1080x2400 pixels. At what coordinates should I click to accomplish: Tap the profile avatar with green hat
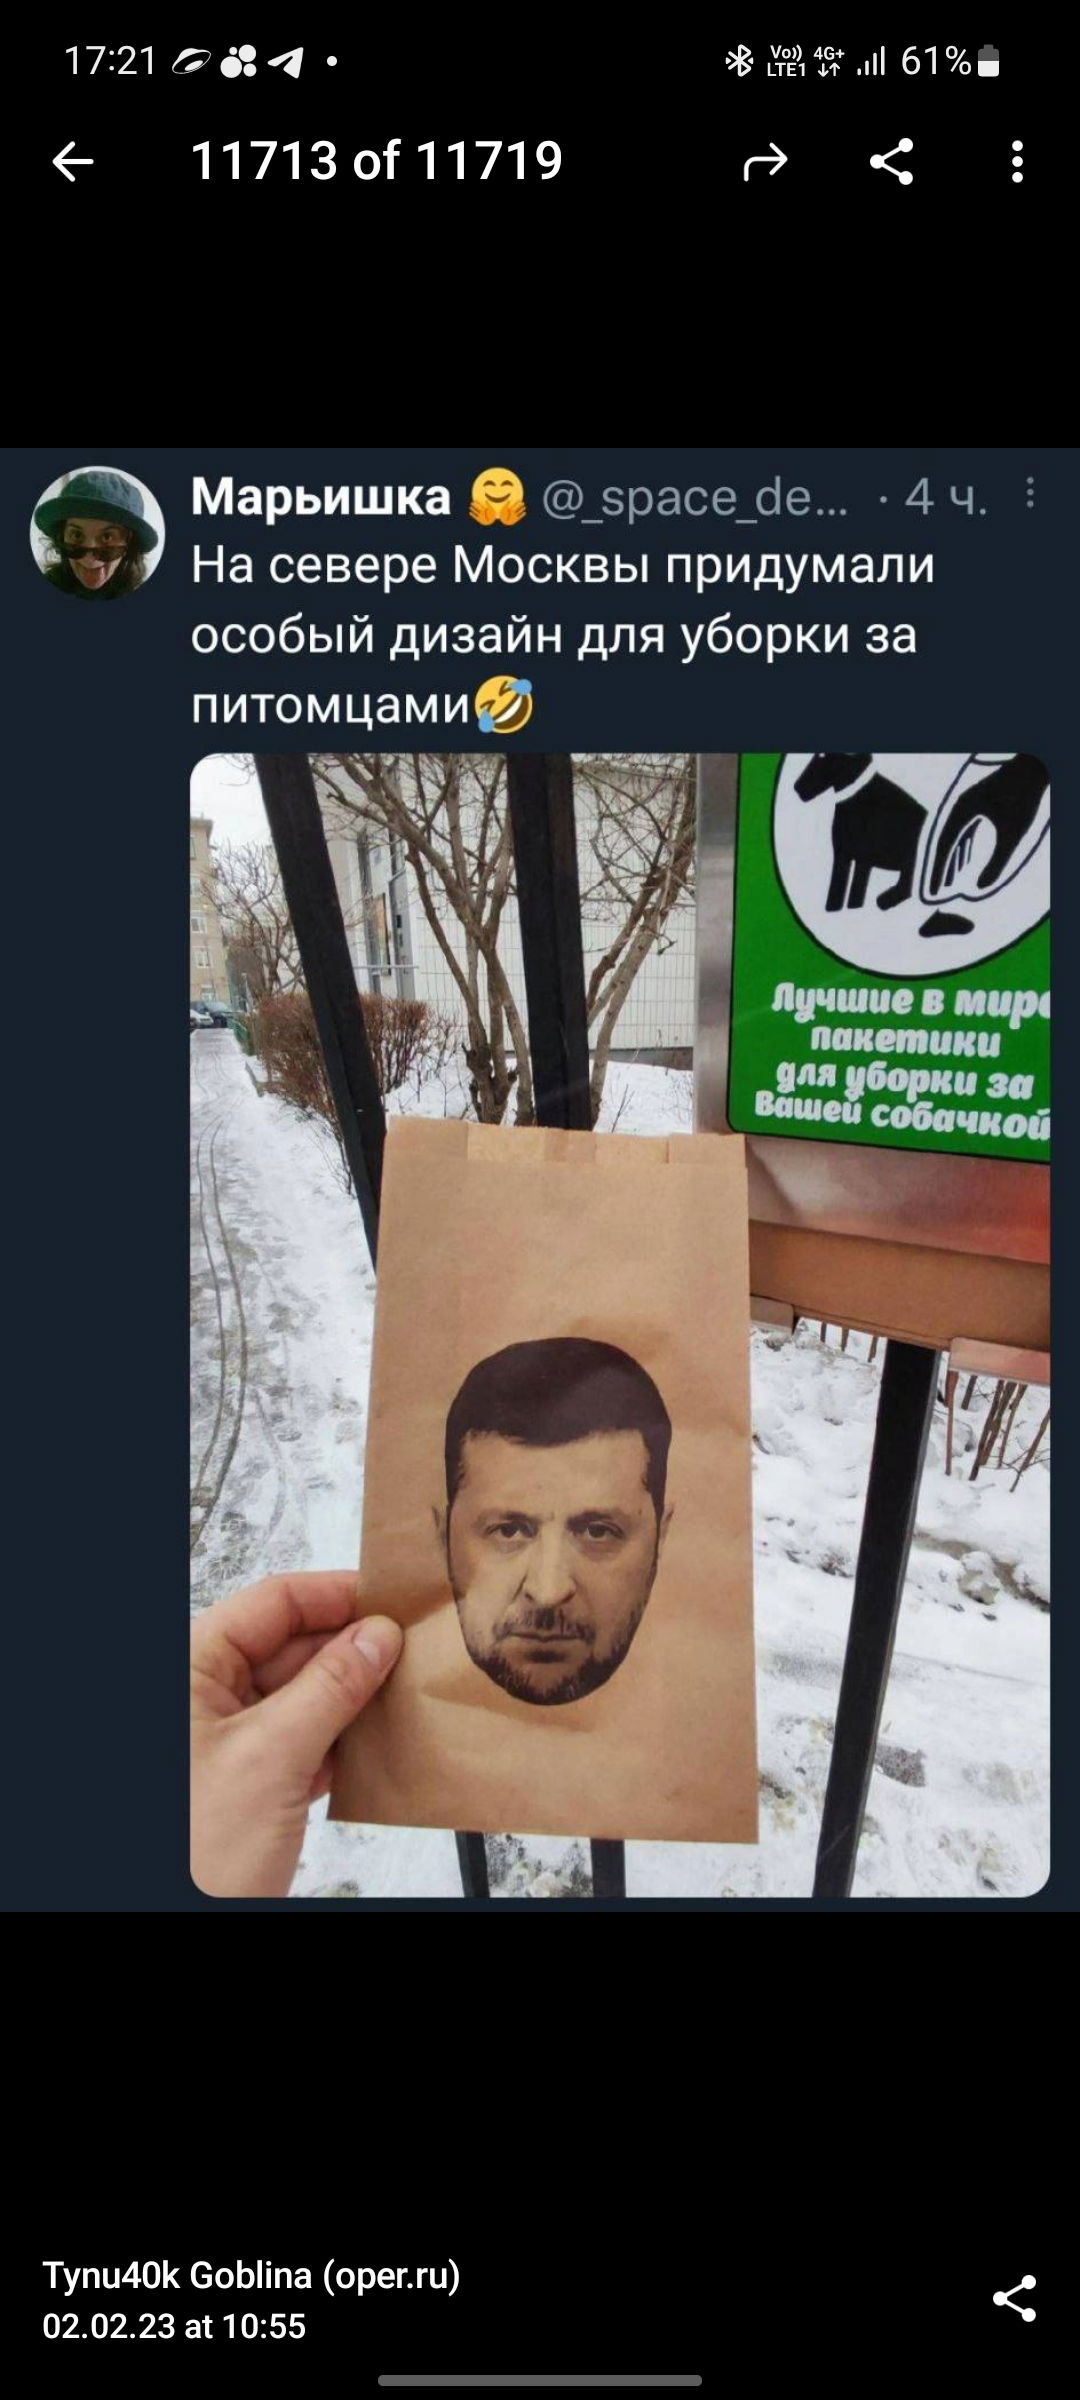97,532
